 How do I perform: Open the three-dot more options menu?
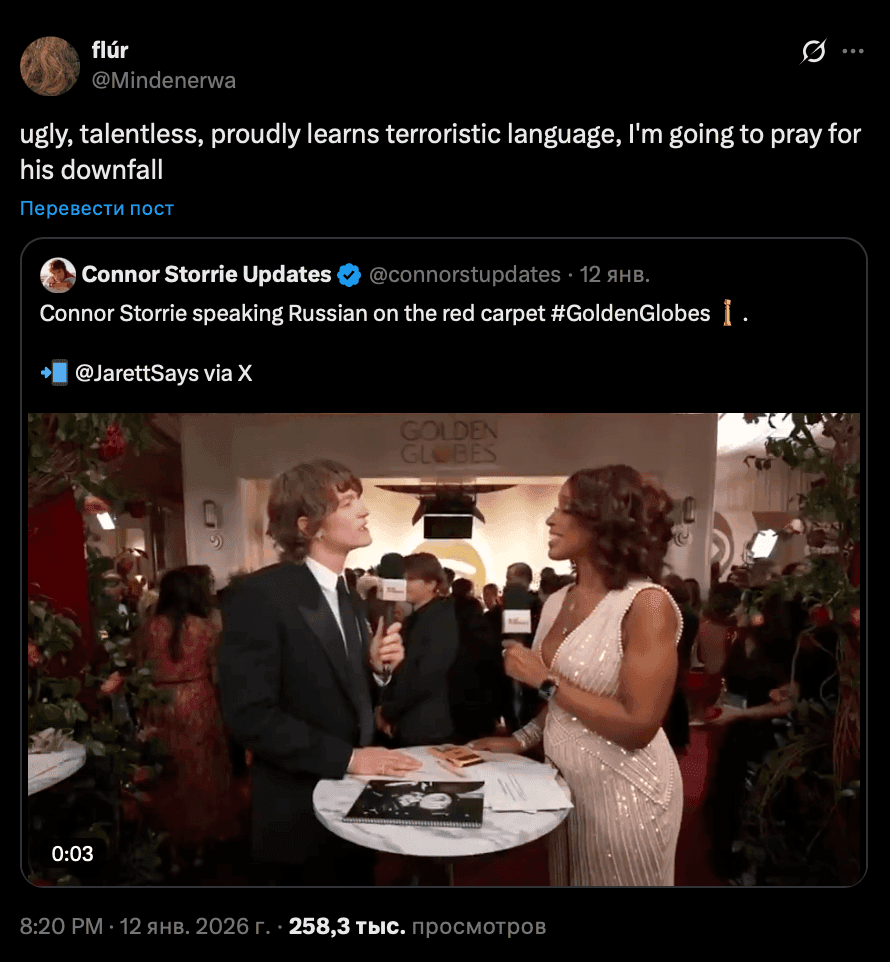[x=852, y=52]
